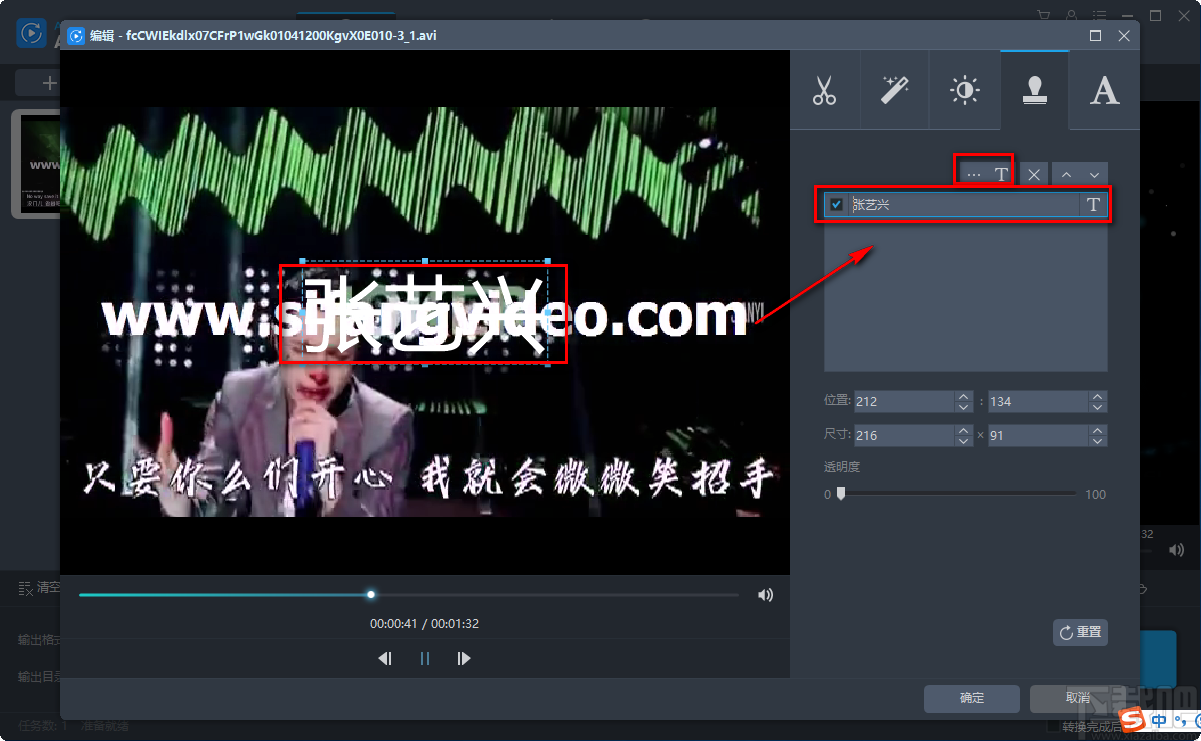The width and height of the screenshot is (1201, 741).
Task: Step forward one frame in preview
Action: coord(463,658)
